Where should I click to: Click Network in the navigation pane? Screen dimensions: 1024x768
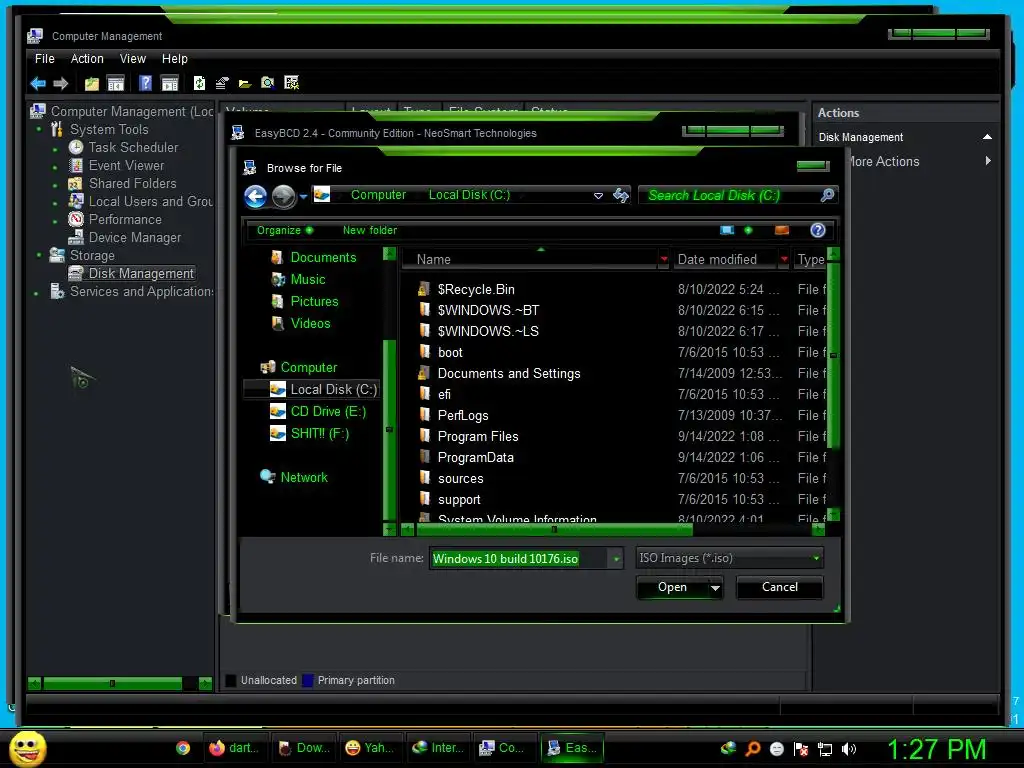[x=304, y=477]
